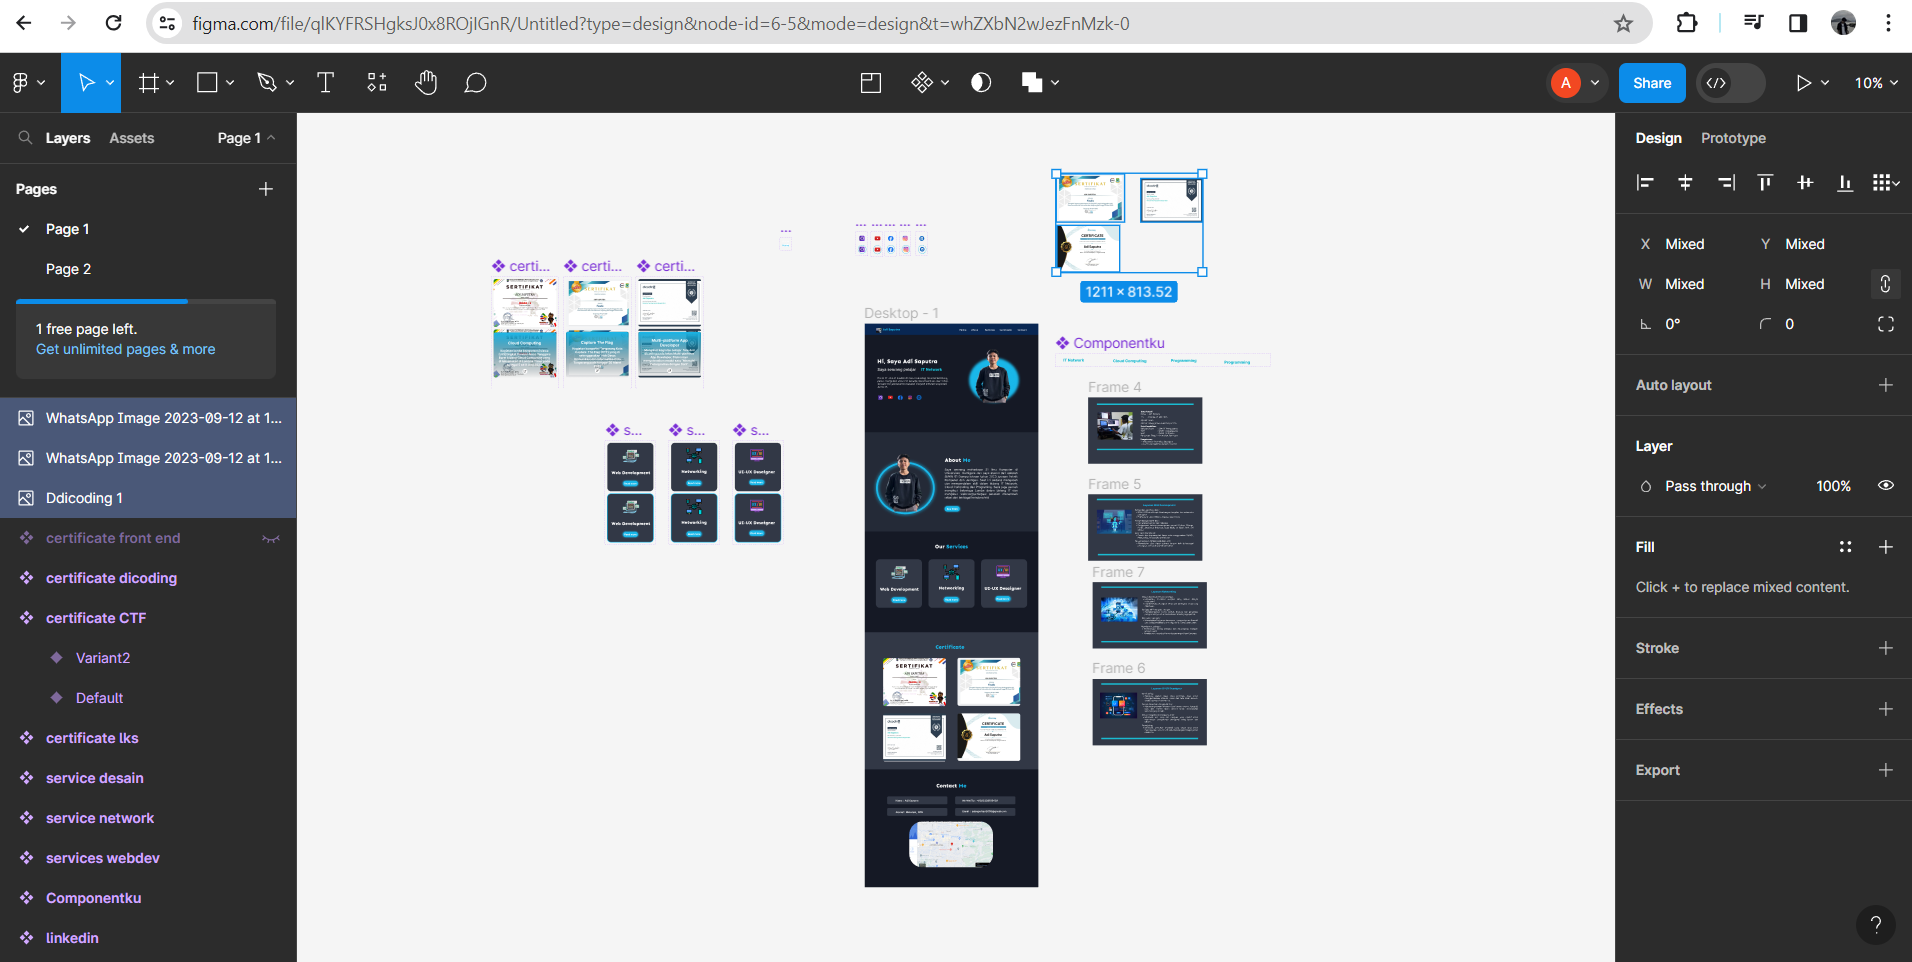Click the Share button

[1651, 83]
